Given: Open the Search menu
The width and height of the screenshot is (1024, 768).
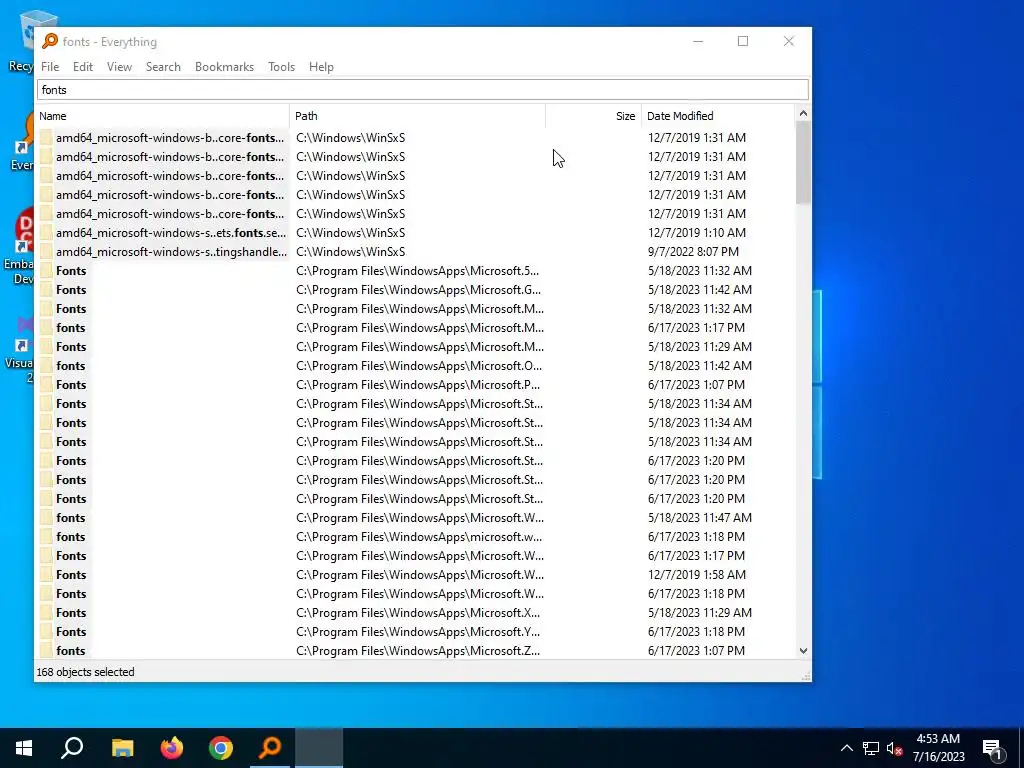Looking at the screenshot, I should (x=163, y=67).
